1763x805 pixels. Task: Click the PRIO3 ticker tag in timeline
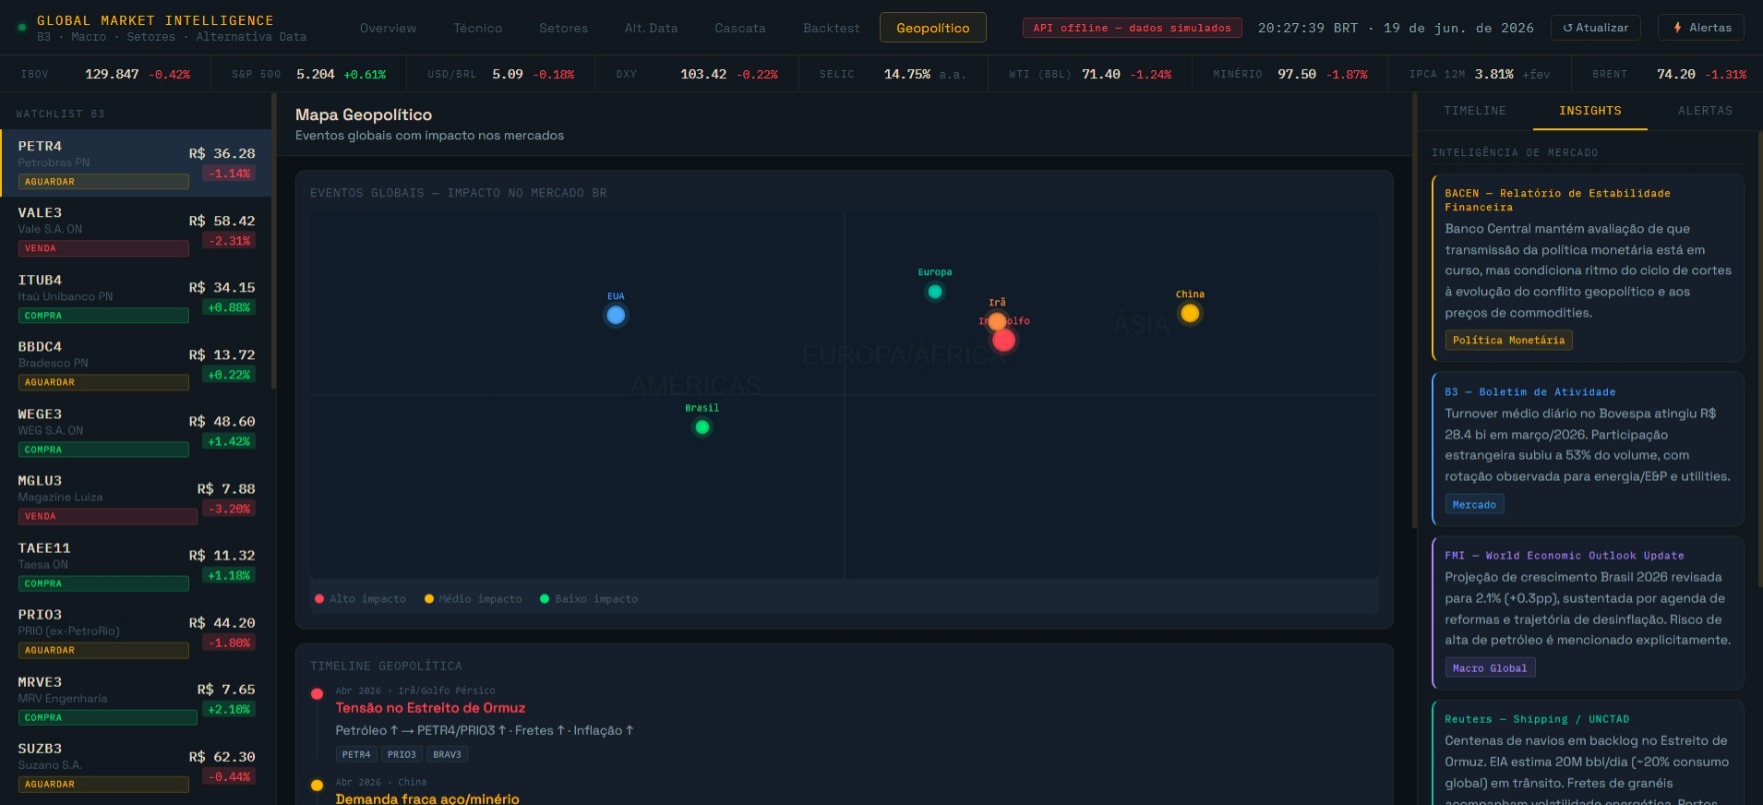[x=402, y=755]
